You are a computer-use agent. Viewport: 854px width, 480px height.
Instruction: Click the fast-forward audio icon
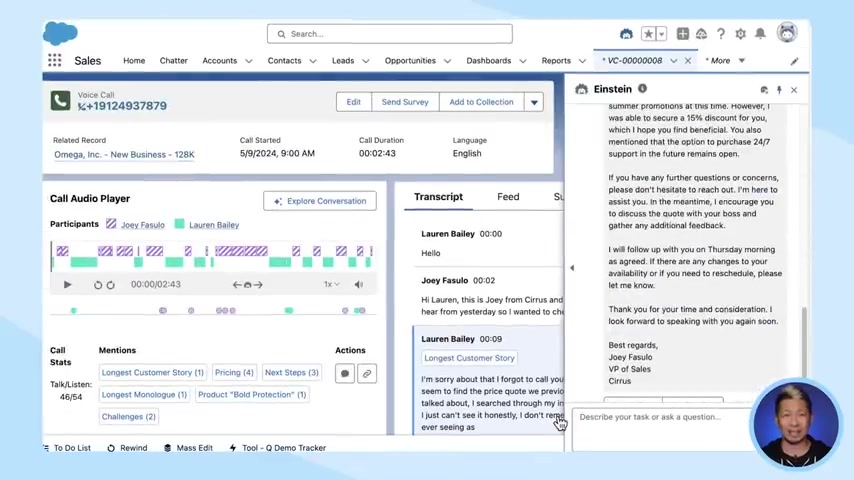[x=111, y=284]
